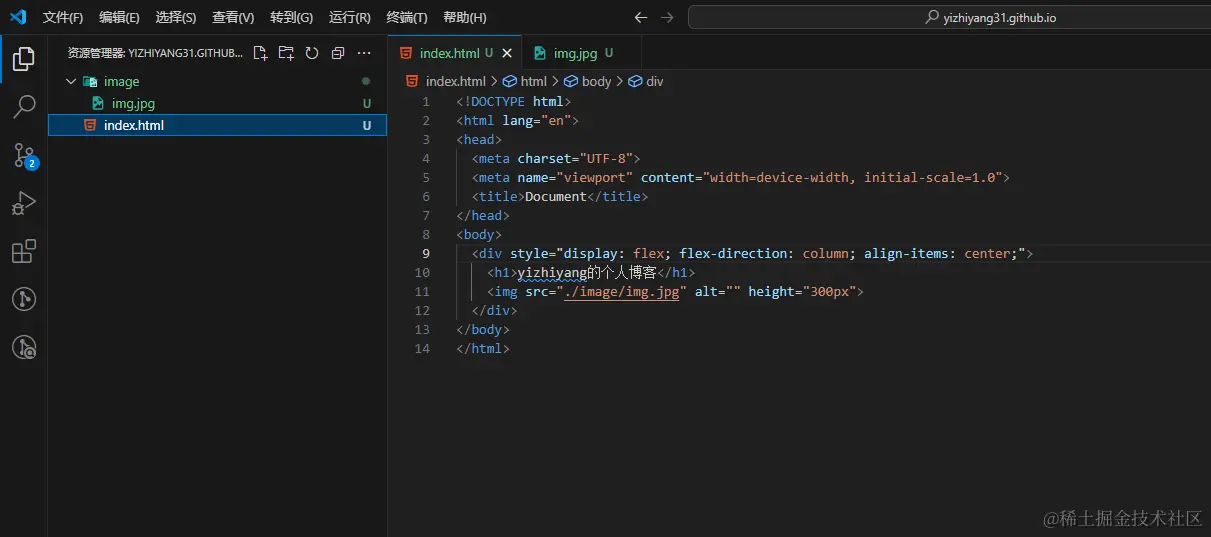The height and width of the screenshot is (537, 1211).
Task: Open the 转到(G) menu
Action: [291, 17]
